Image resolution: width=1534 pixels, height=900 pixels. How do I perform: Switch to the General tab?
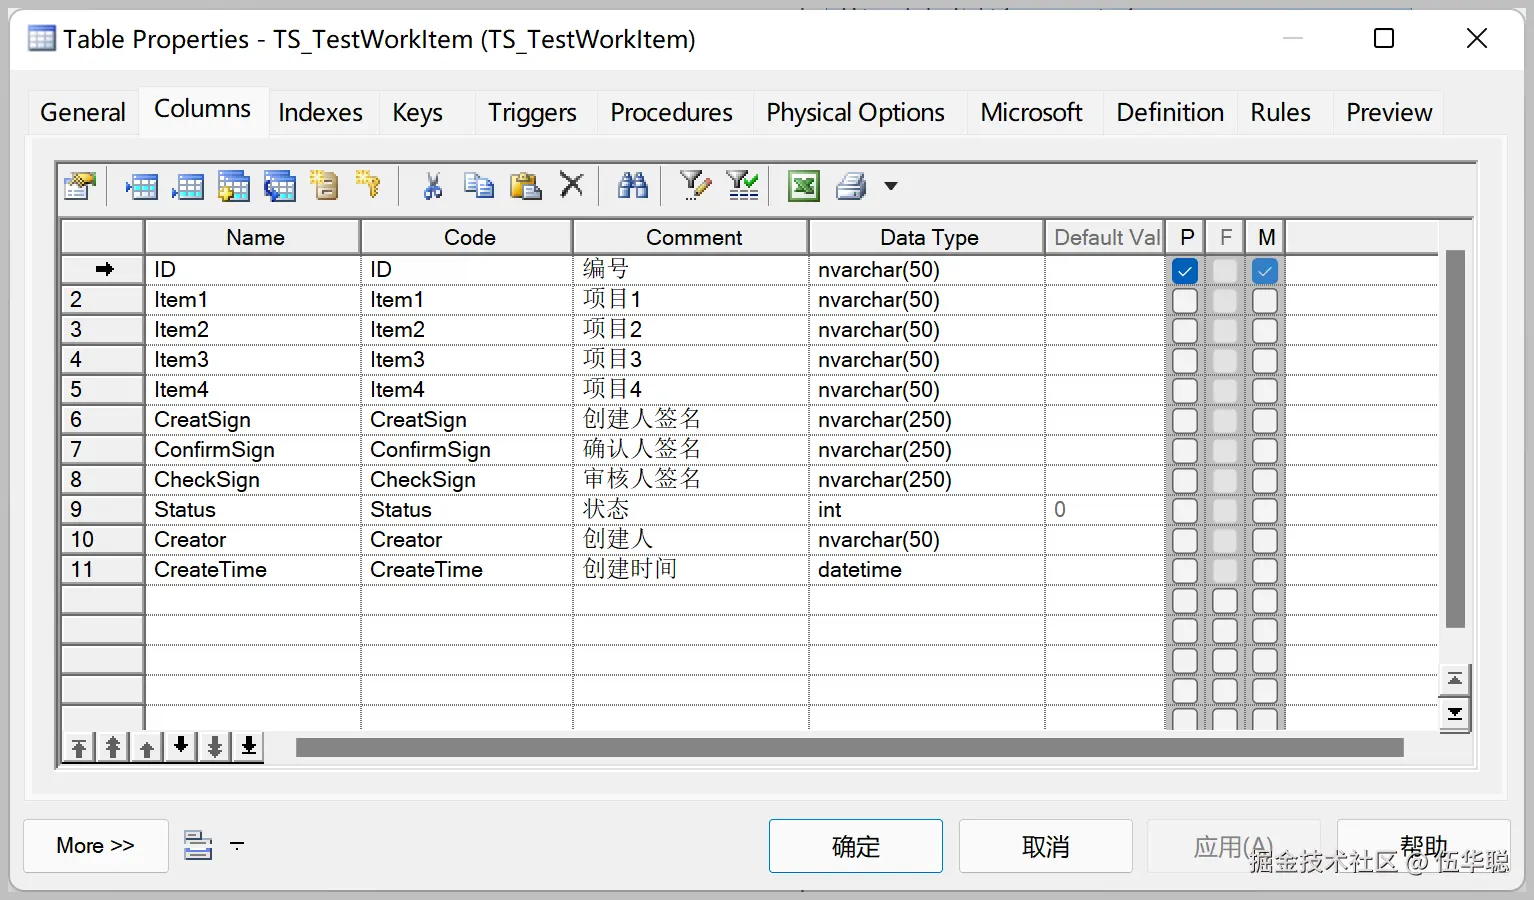[83, 112]
